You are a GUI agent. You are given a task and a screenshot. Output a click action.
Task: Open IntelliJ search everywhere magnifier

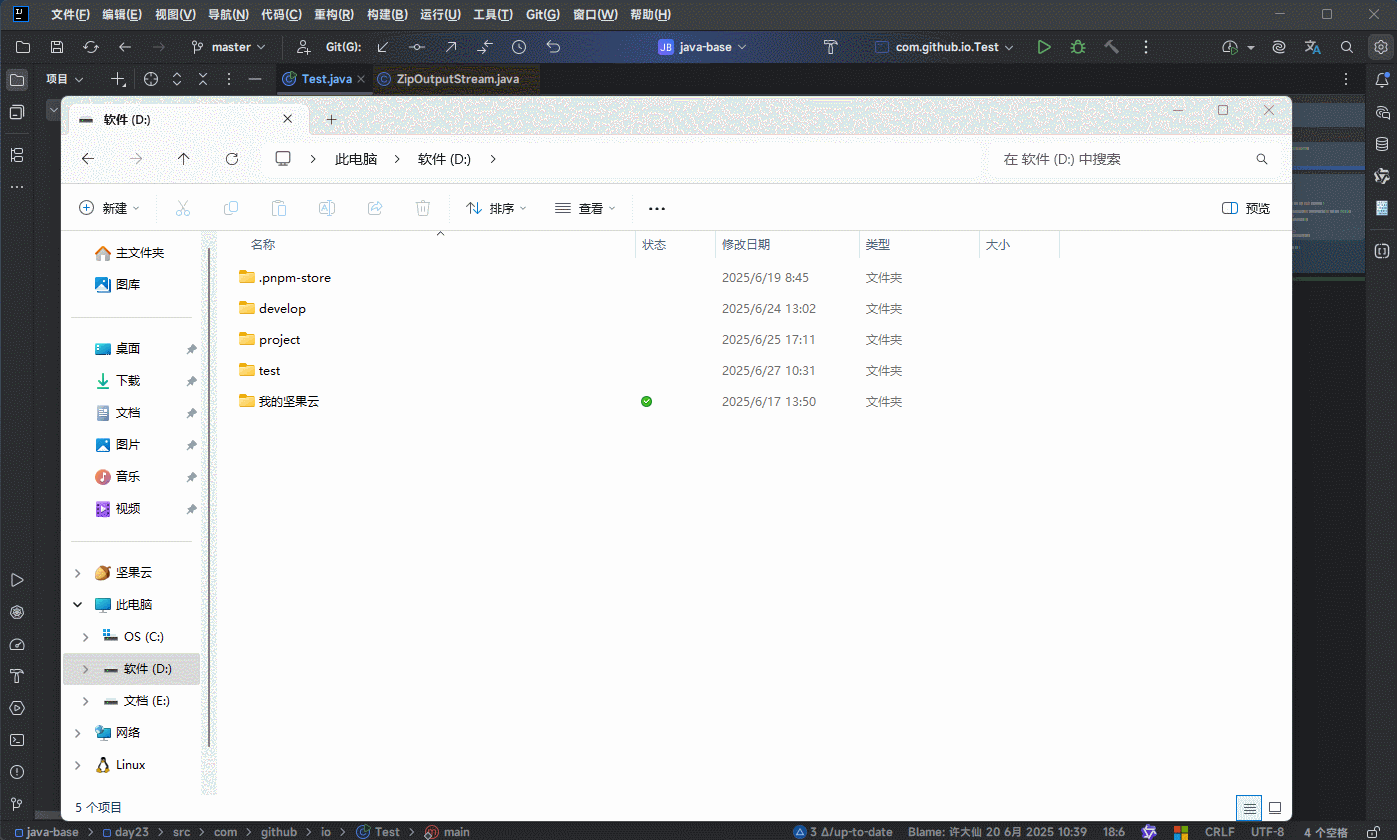tap(1347, 47)
